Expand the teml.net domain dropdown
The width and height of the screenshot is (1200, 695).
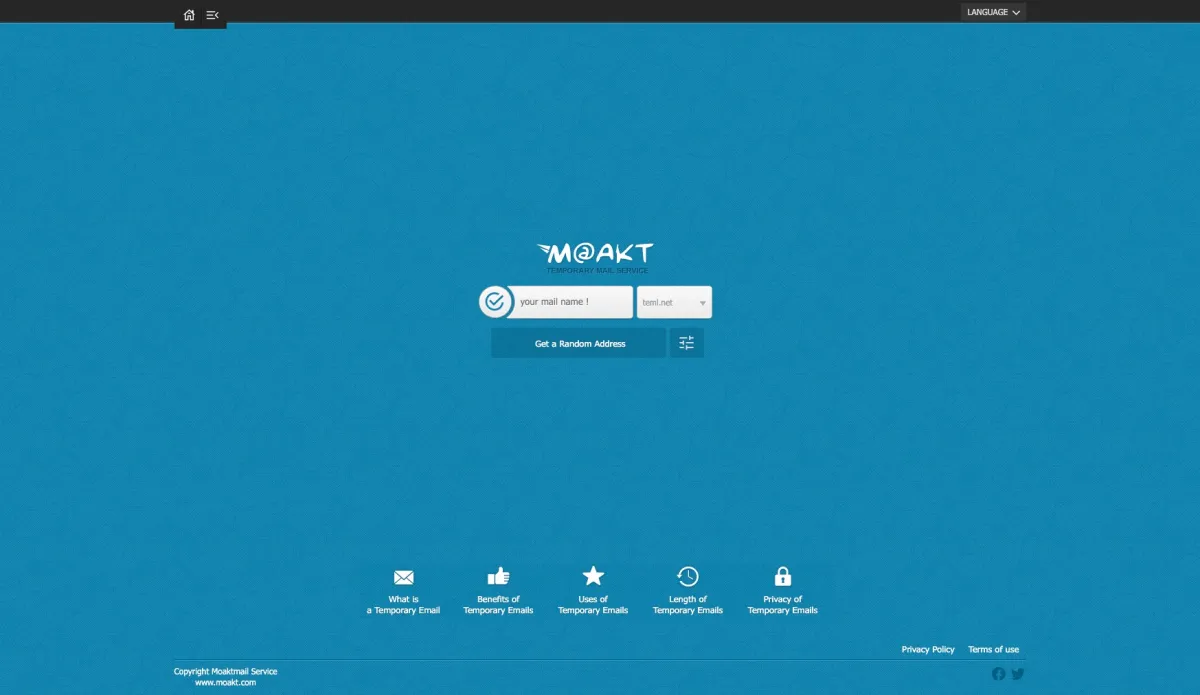pos(674,301)
